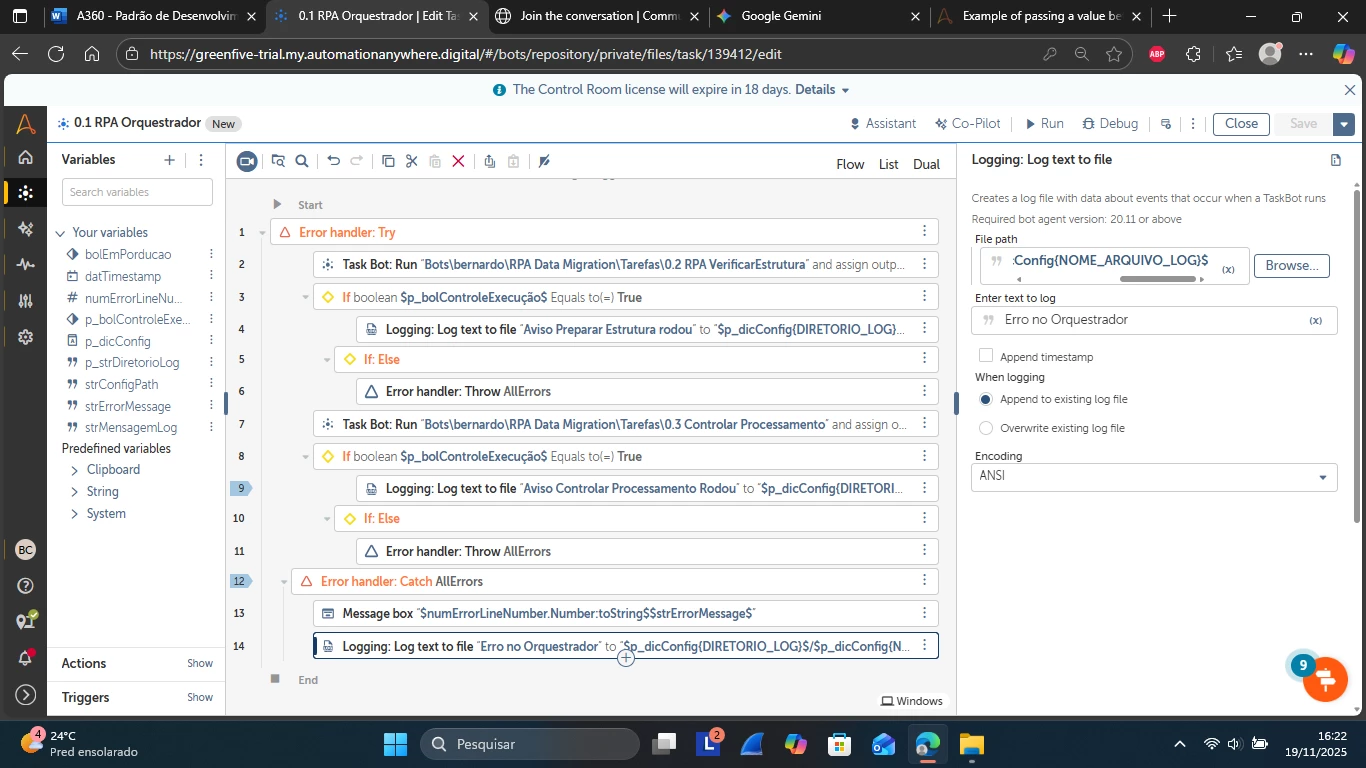The image size is (1366, 768).
Task: Click the File path horizontal scrollbar
Action: point(1159,279)
